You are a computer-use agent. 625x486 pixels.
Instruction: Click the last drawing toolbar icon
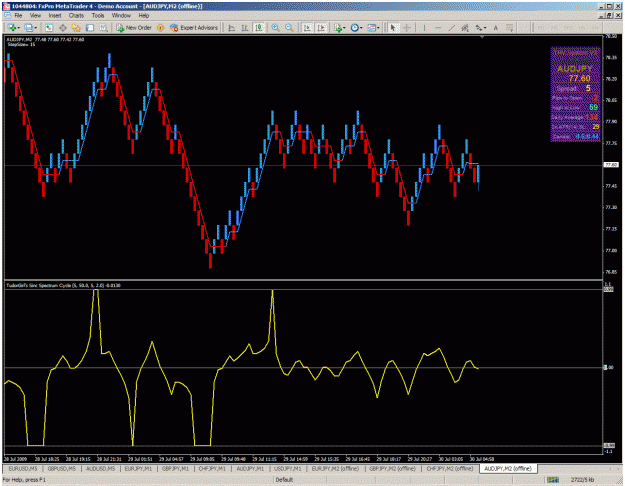509,28
